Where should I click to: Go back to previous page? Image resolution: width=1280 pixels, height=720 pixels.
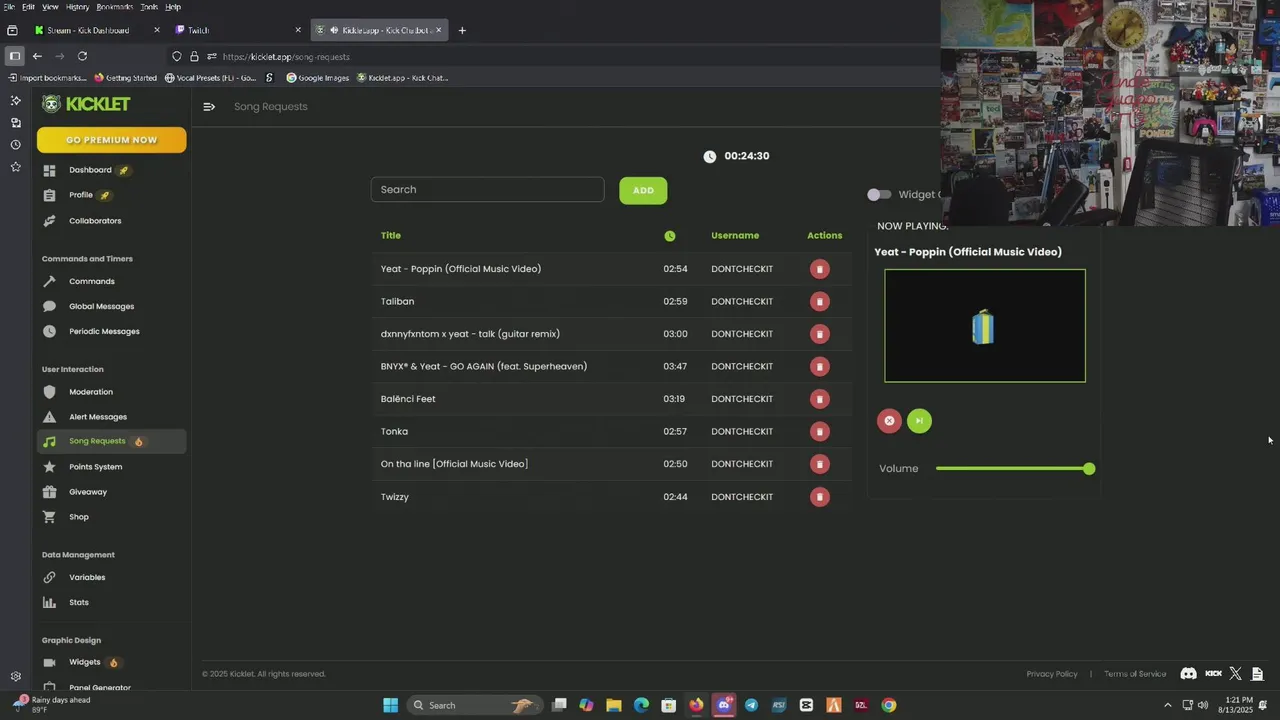pos(37,56)
